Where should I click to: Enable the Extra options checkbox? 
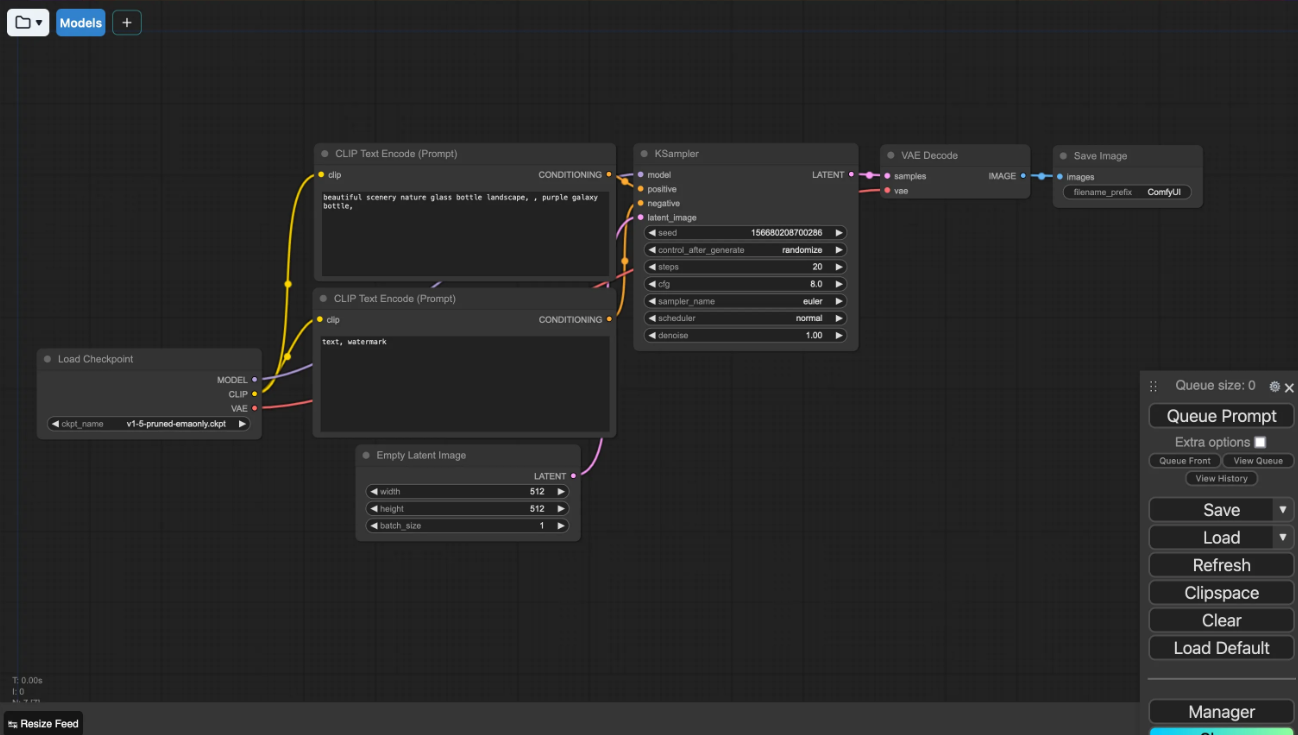pos(1260,442)
